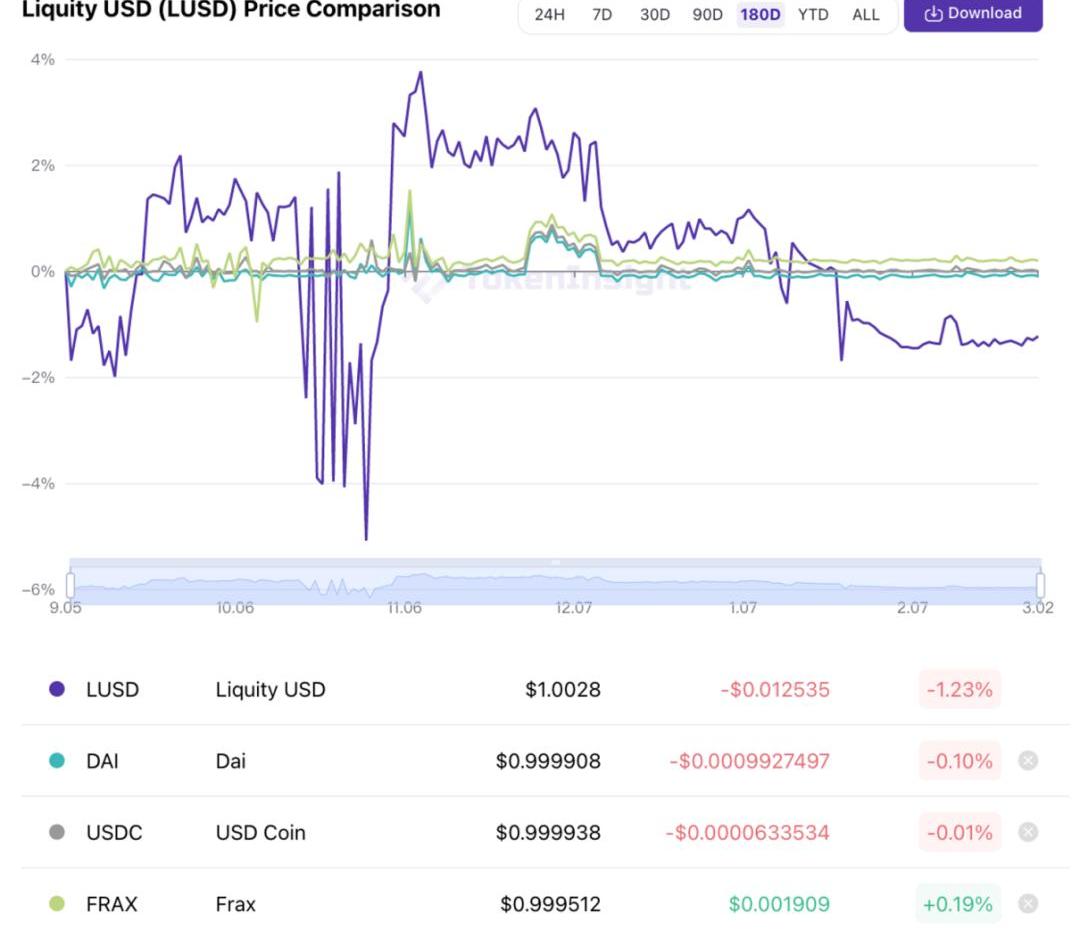Click the 12.07 date axis label
The width and height of the screenshot is (1080, 933).
point(573,607)
